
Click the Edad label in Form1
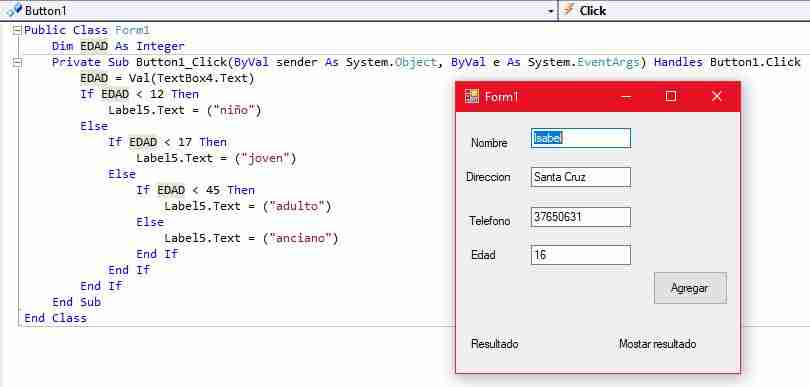tap(483, 255)
